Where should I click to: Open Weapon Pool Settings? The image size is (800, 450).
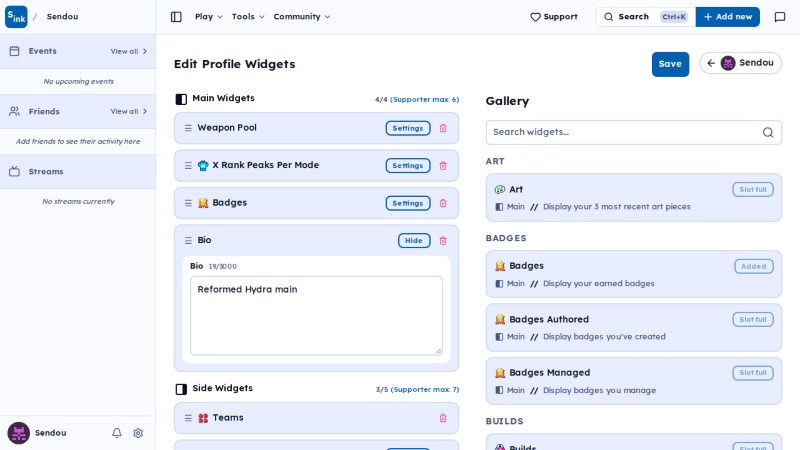(408, 128)
